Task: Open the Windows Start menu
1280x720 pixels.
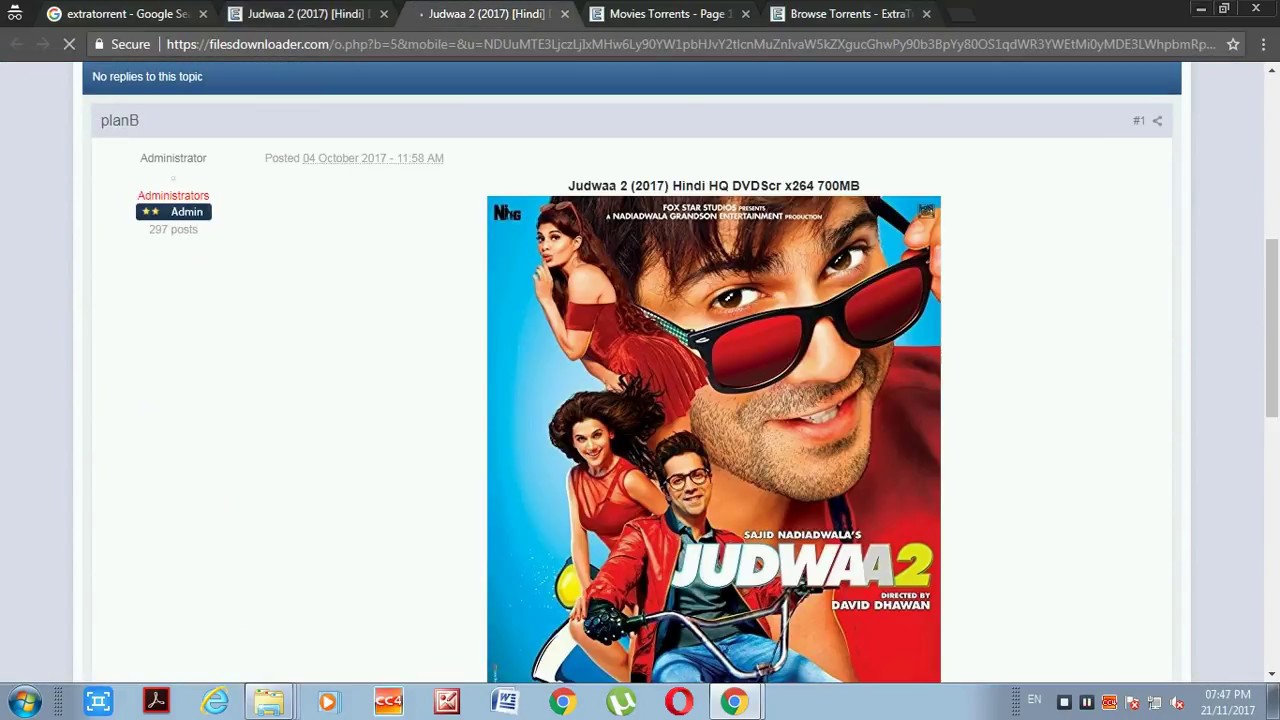Action: tap(25, 701)
